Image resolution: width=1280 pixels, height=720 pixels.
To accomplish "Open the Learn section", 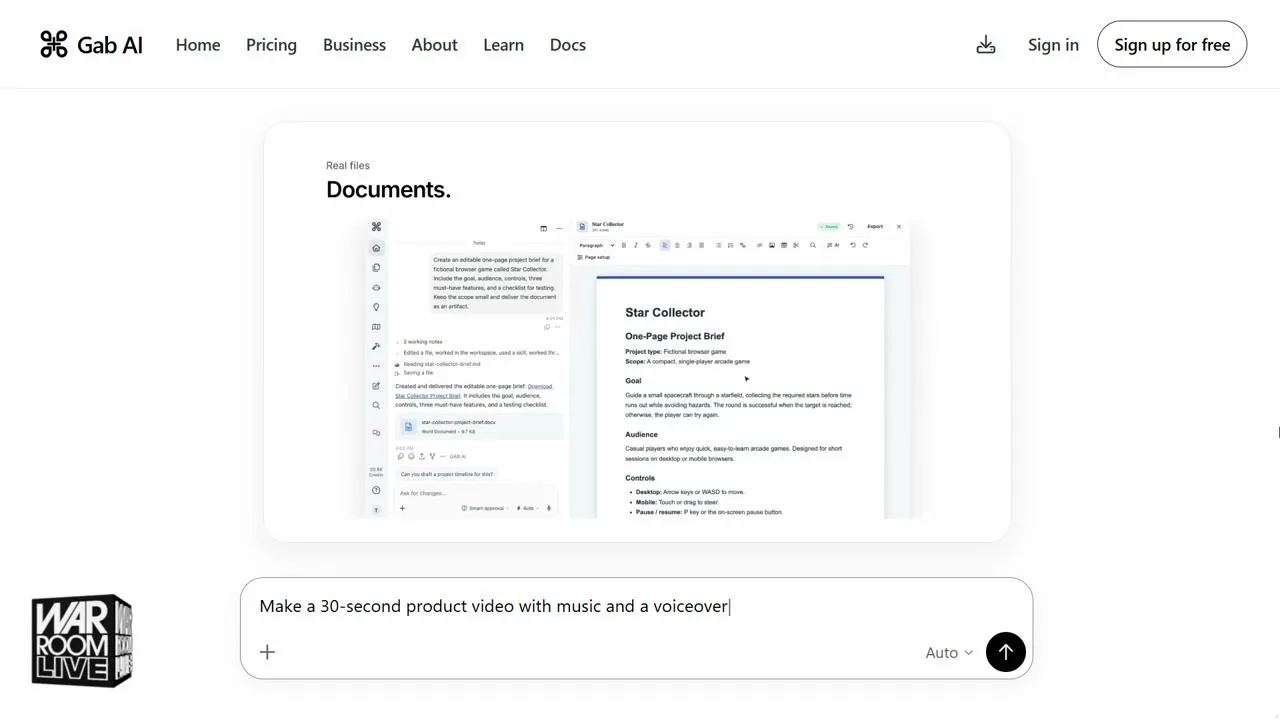I will click(503, 45).
